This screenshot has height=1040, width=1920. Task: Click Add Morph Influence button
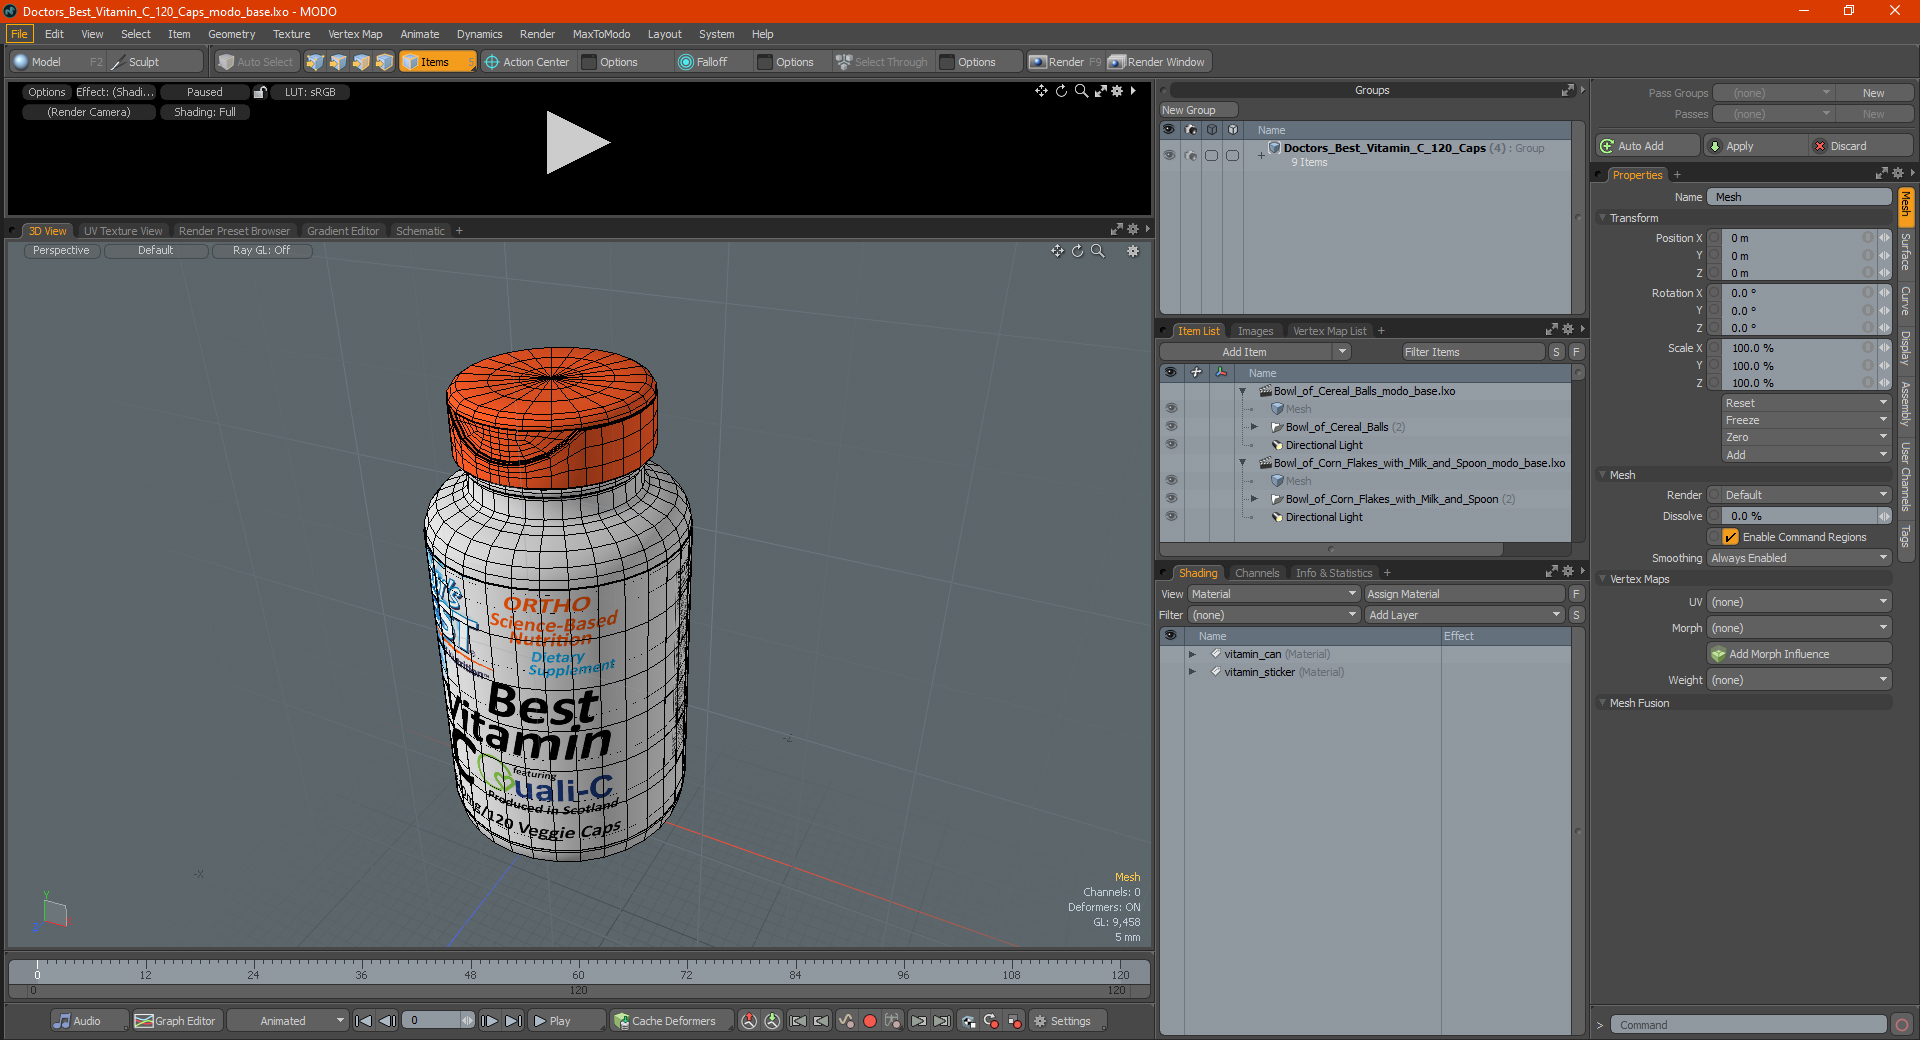pyautogui.click(x=1799, y=654)
